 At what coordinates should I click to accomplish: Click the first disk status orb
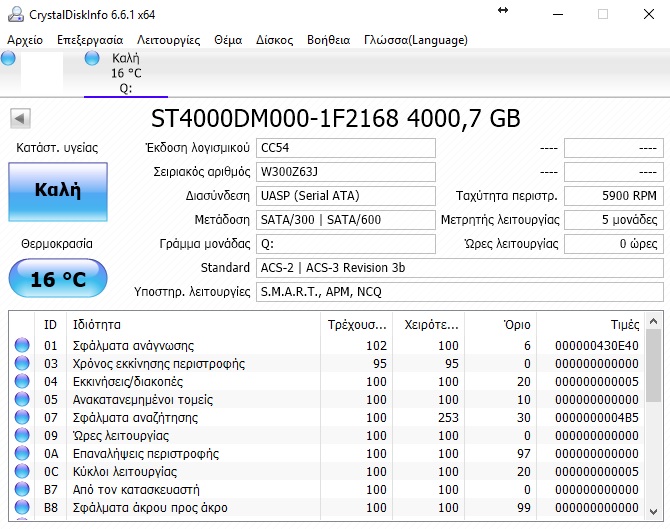click(x=8, y=58)
